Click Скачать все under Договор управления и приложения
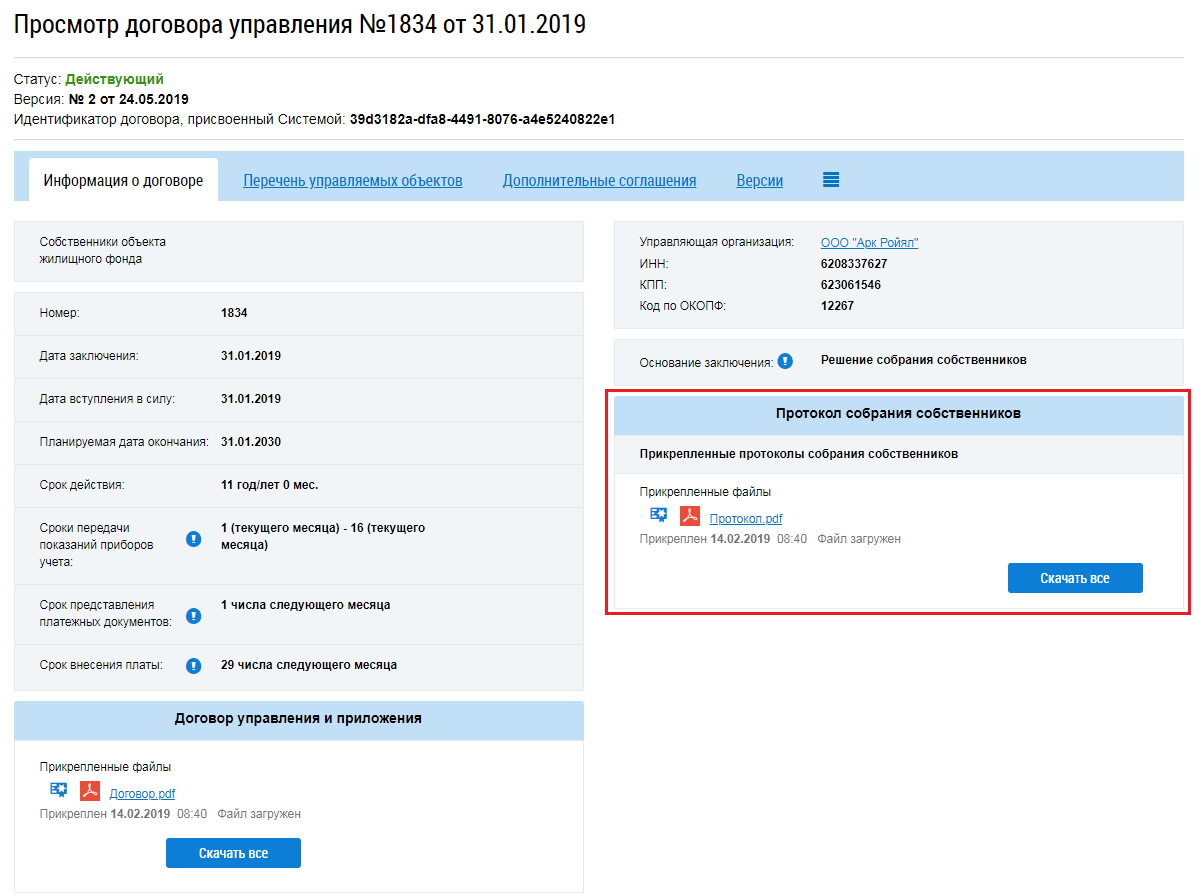The height and width of the screenshot is (896, 1201). coord(233,853)
